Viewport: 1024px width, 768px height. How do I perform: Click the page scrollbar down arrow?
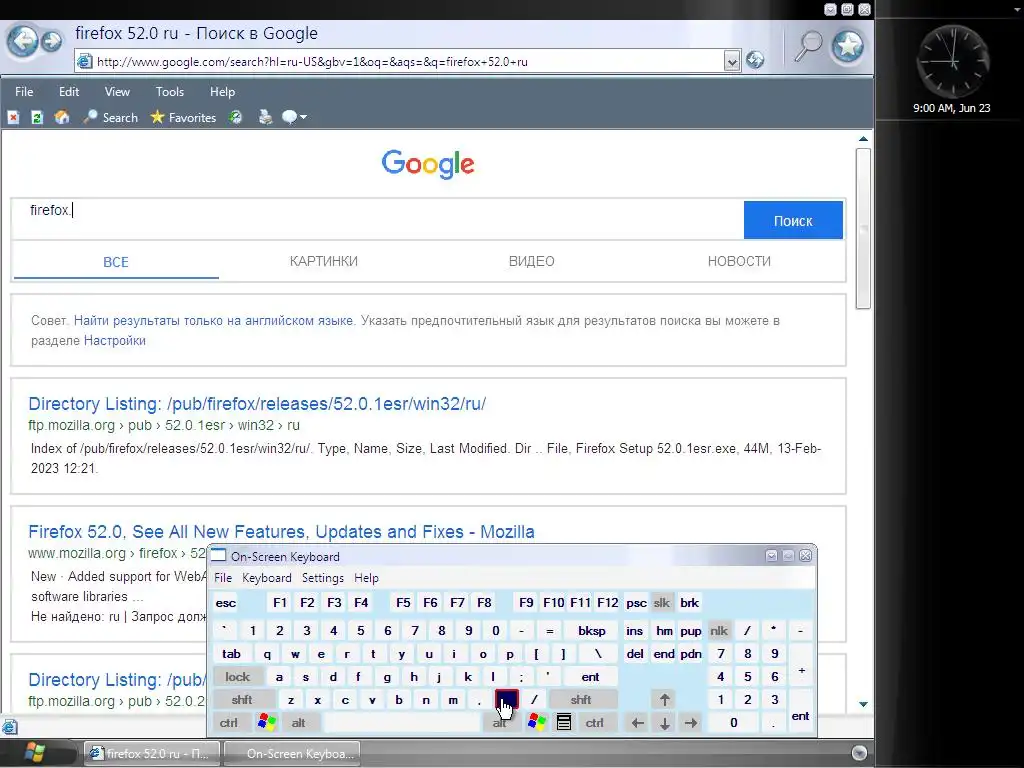tap(863, 704)
